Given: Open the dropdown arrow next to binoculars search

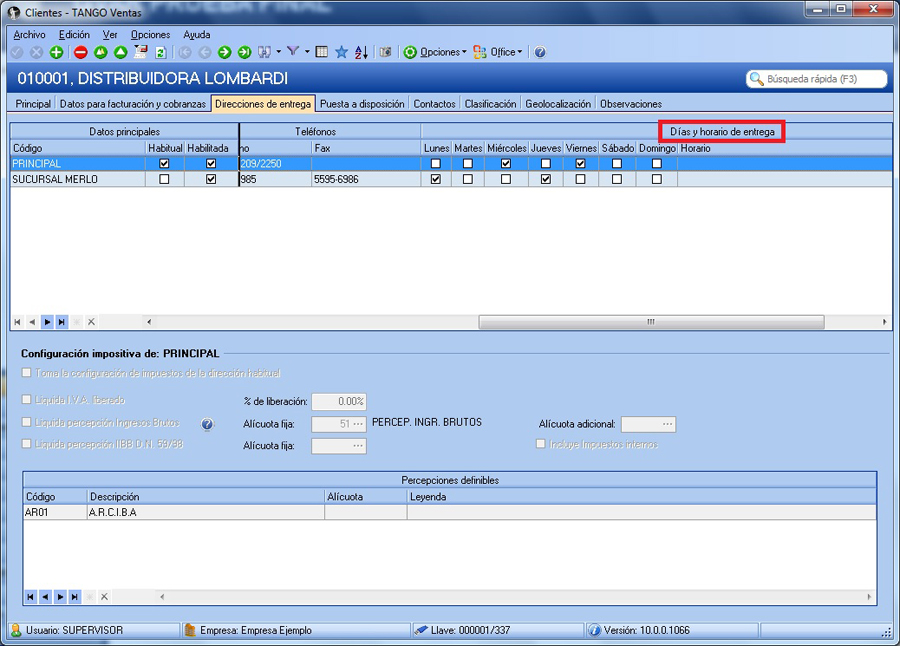Looking at the screenshot, I should tap(279, 52).
